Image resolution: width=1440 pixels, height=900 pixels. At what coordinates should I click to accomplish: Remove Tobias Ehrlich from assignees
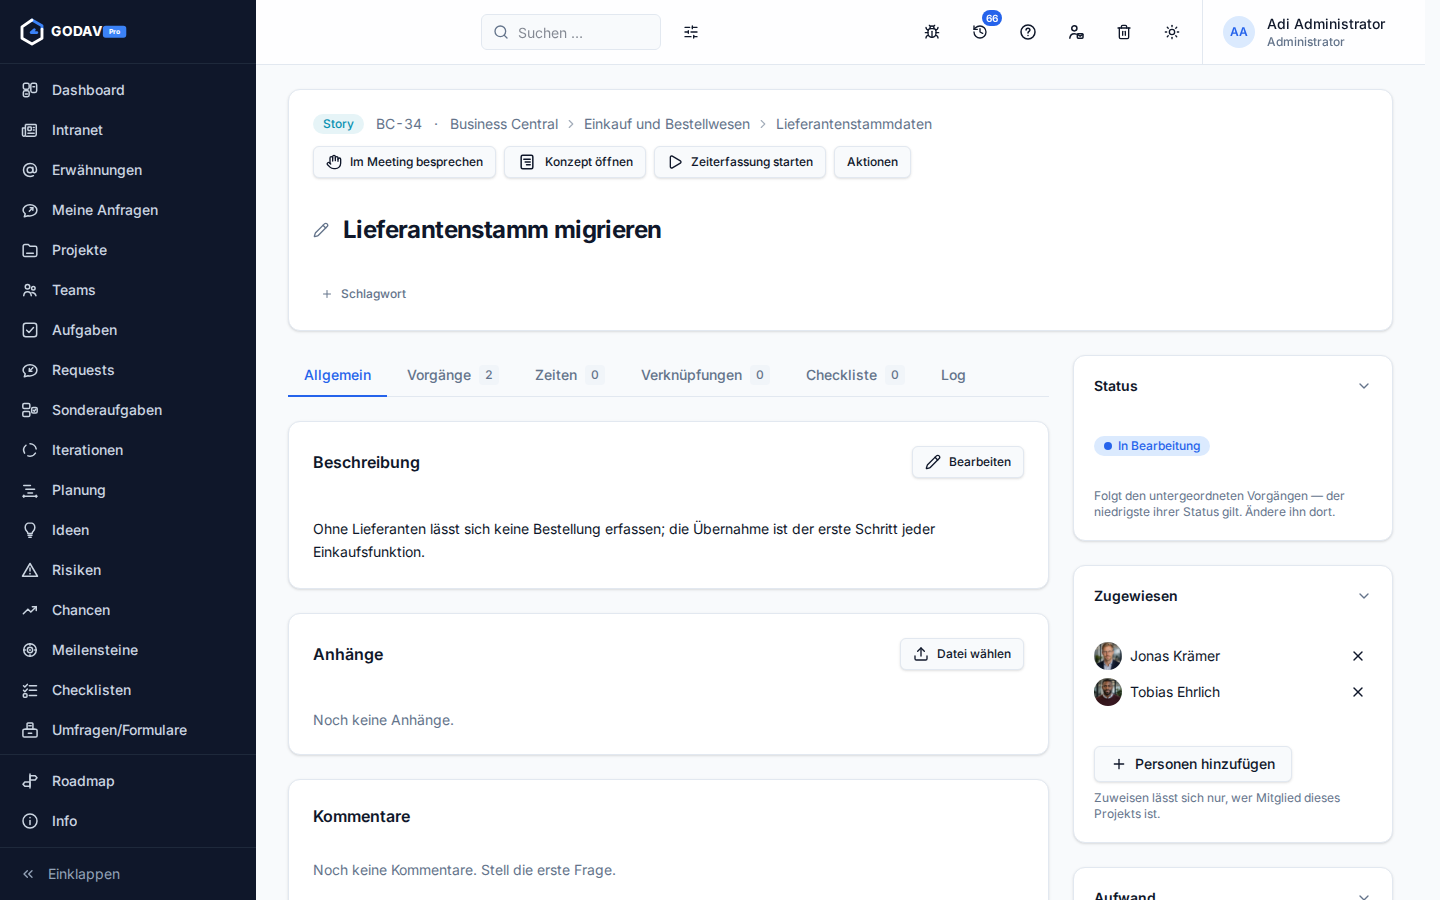click(x=1358, y=692)
